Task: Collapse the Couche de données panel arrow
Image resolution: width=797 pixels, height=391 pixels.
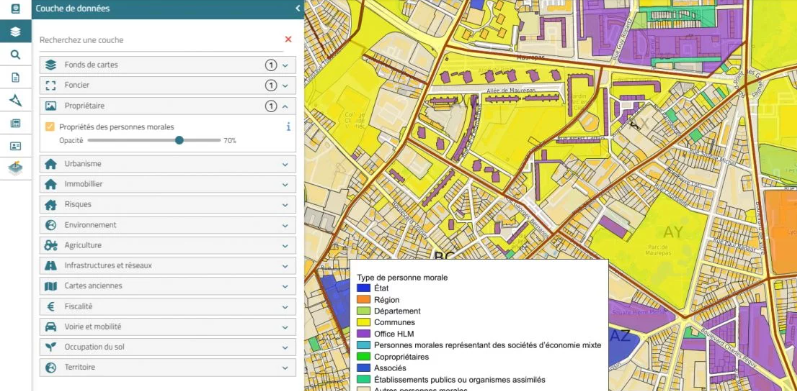Action: 298,8
